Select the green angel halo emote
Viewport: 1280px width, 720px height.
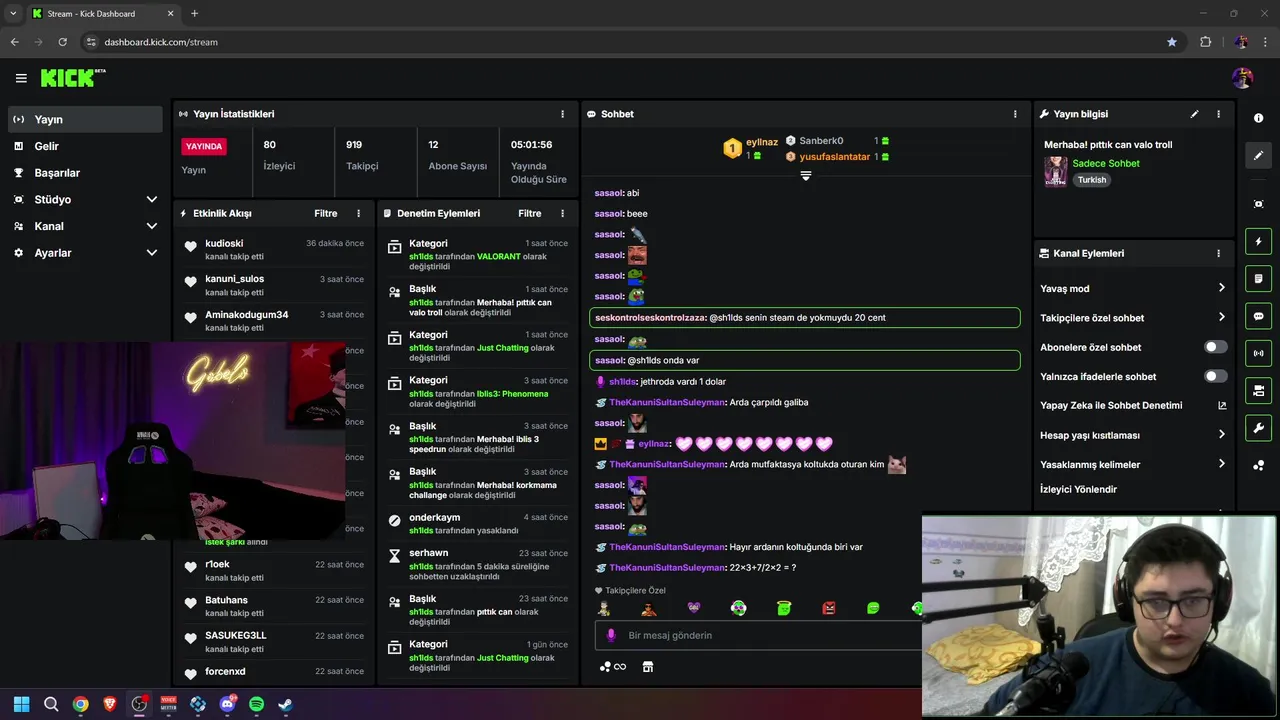[784, 607]
